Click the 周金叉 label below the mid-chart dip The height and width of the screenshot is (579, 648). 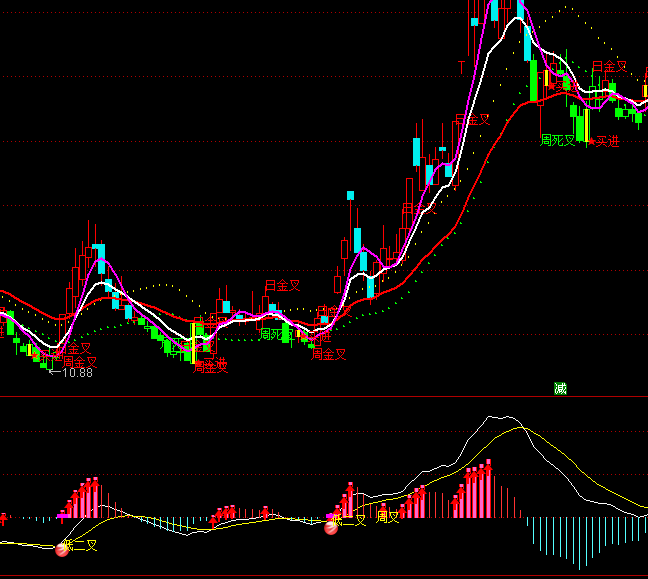[328, 354]
